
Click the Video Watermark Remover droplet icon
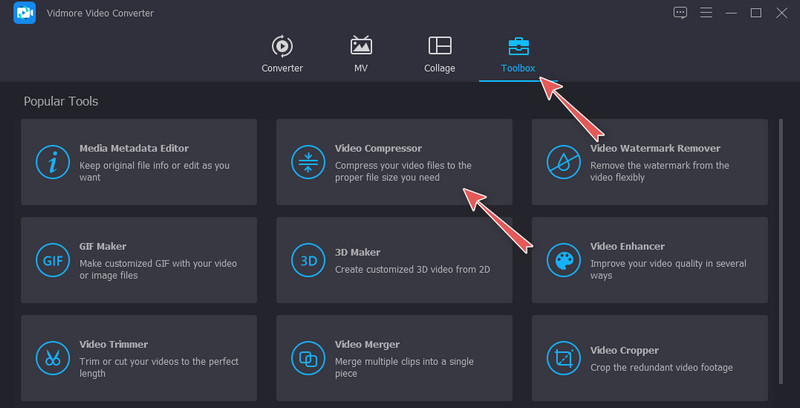[562, 162]
